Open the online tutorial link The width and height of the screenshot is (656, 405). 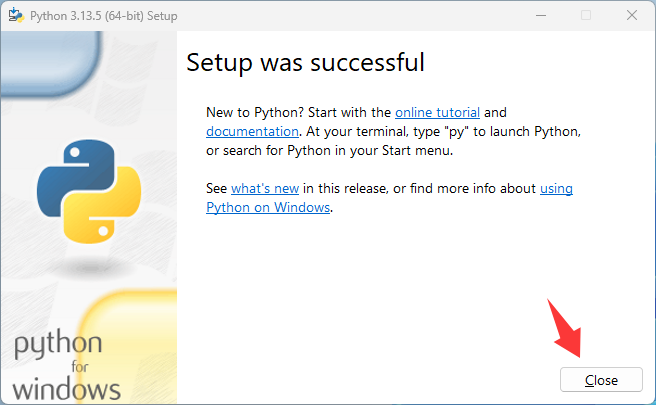(437, 113)
